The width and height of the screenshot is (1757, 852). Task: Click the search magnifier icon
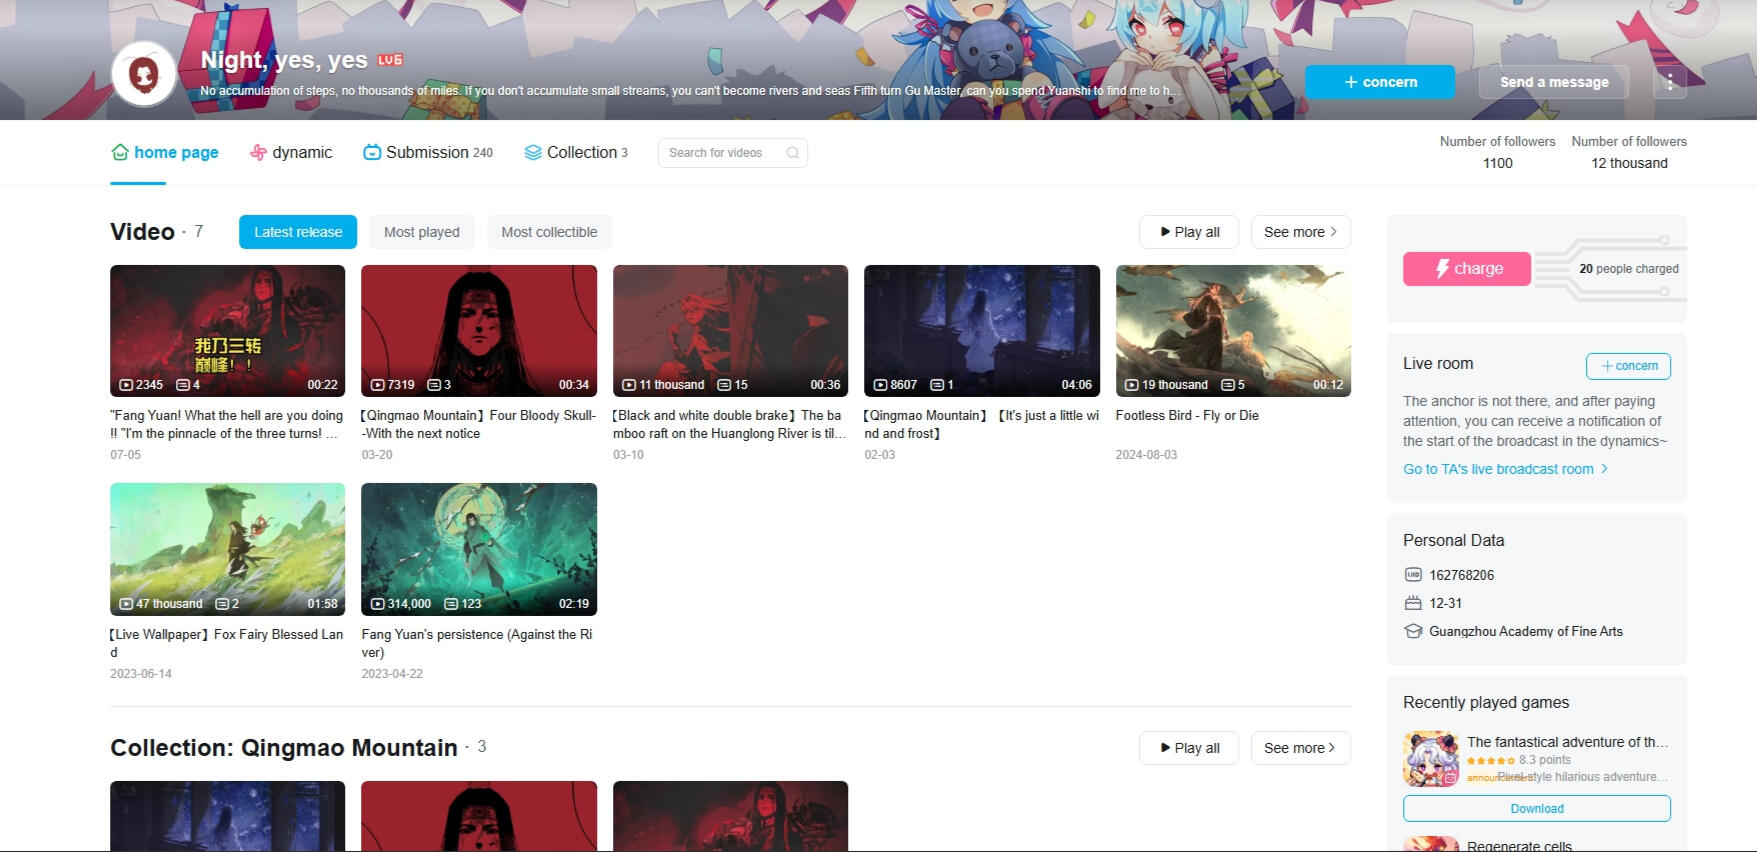point(792,153)
